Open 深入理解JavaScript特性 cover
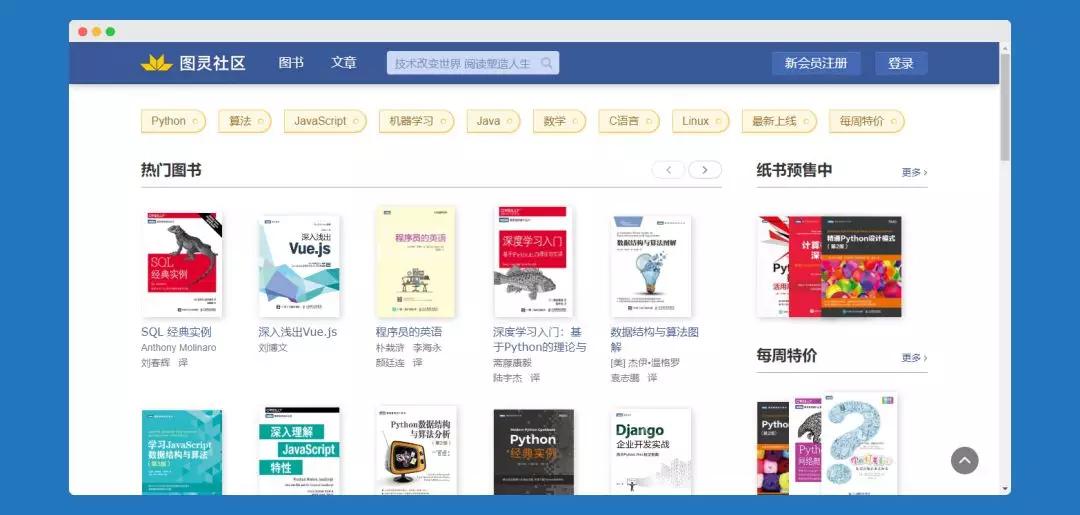Viewport: 1080px width, 515px height. click(x=299, y=450)
